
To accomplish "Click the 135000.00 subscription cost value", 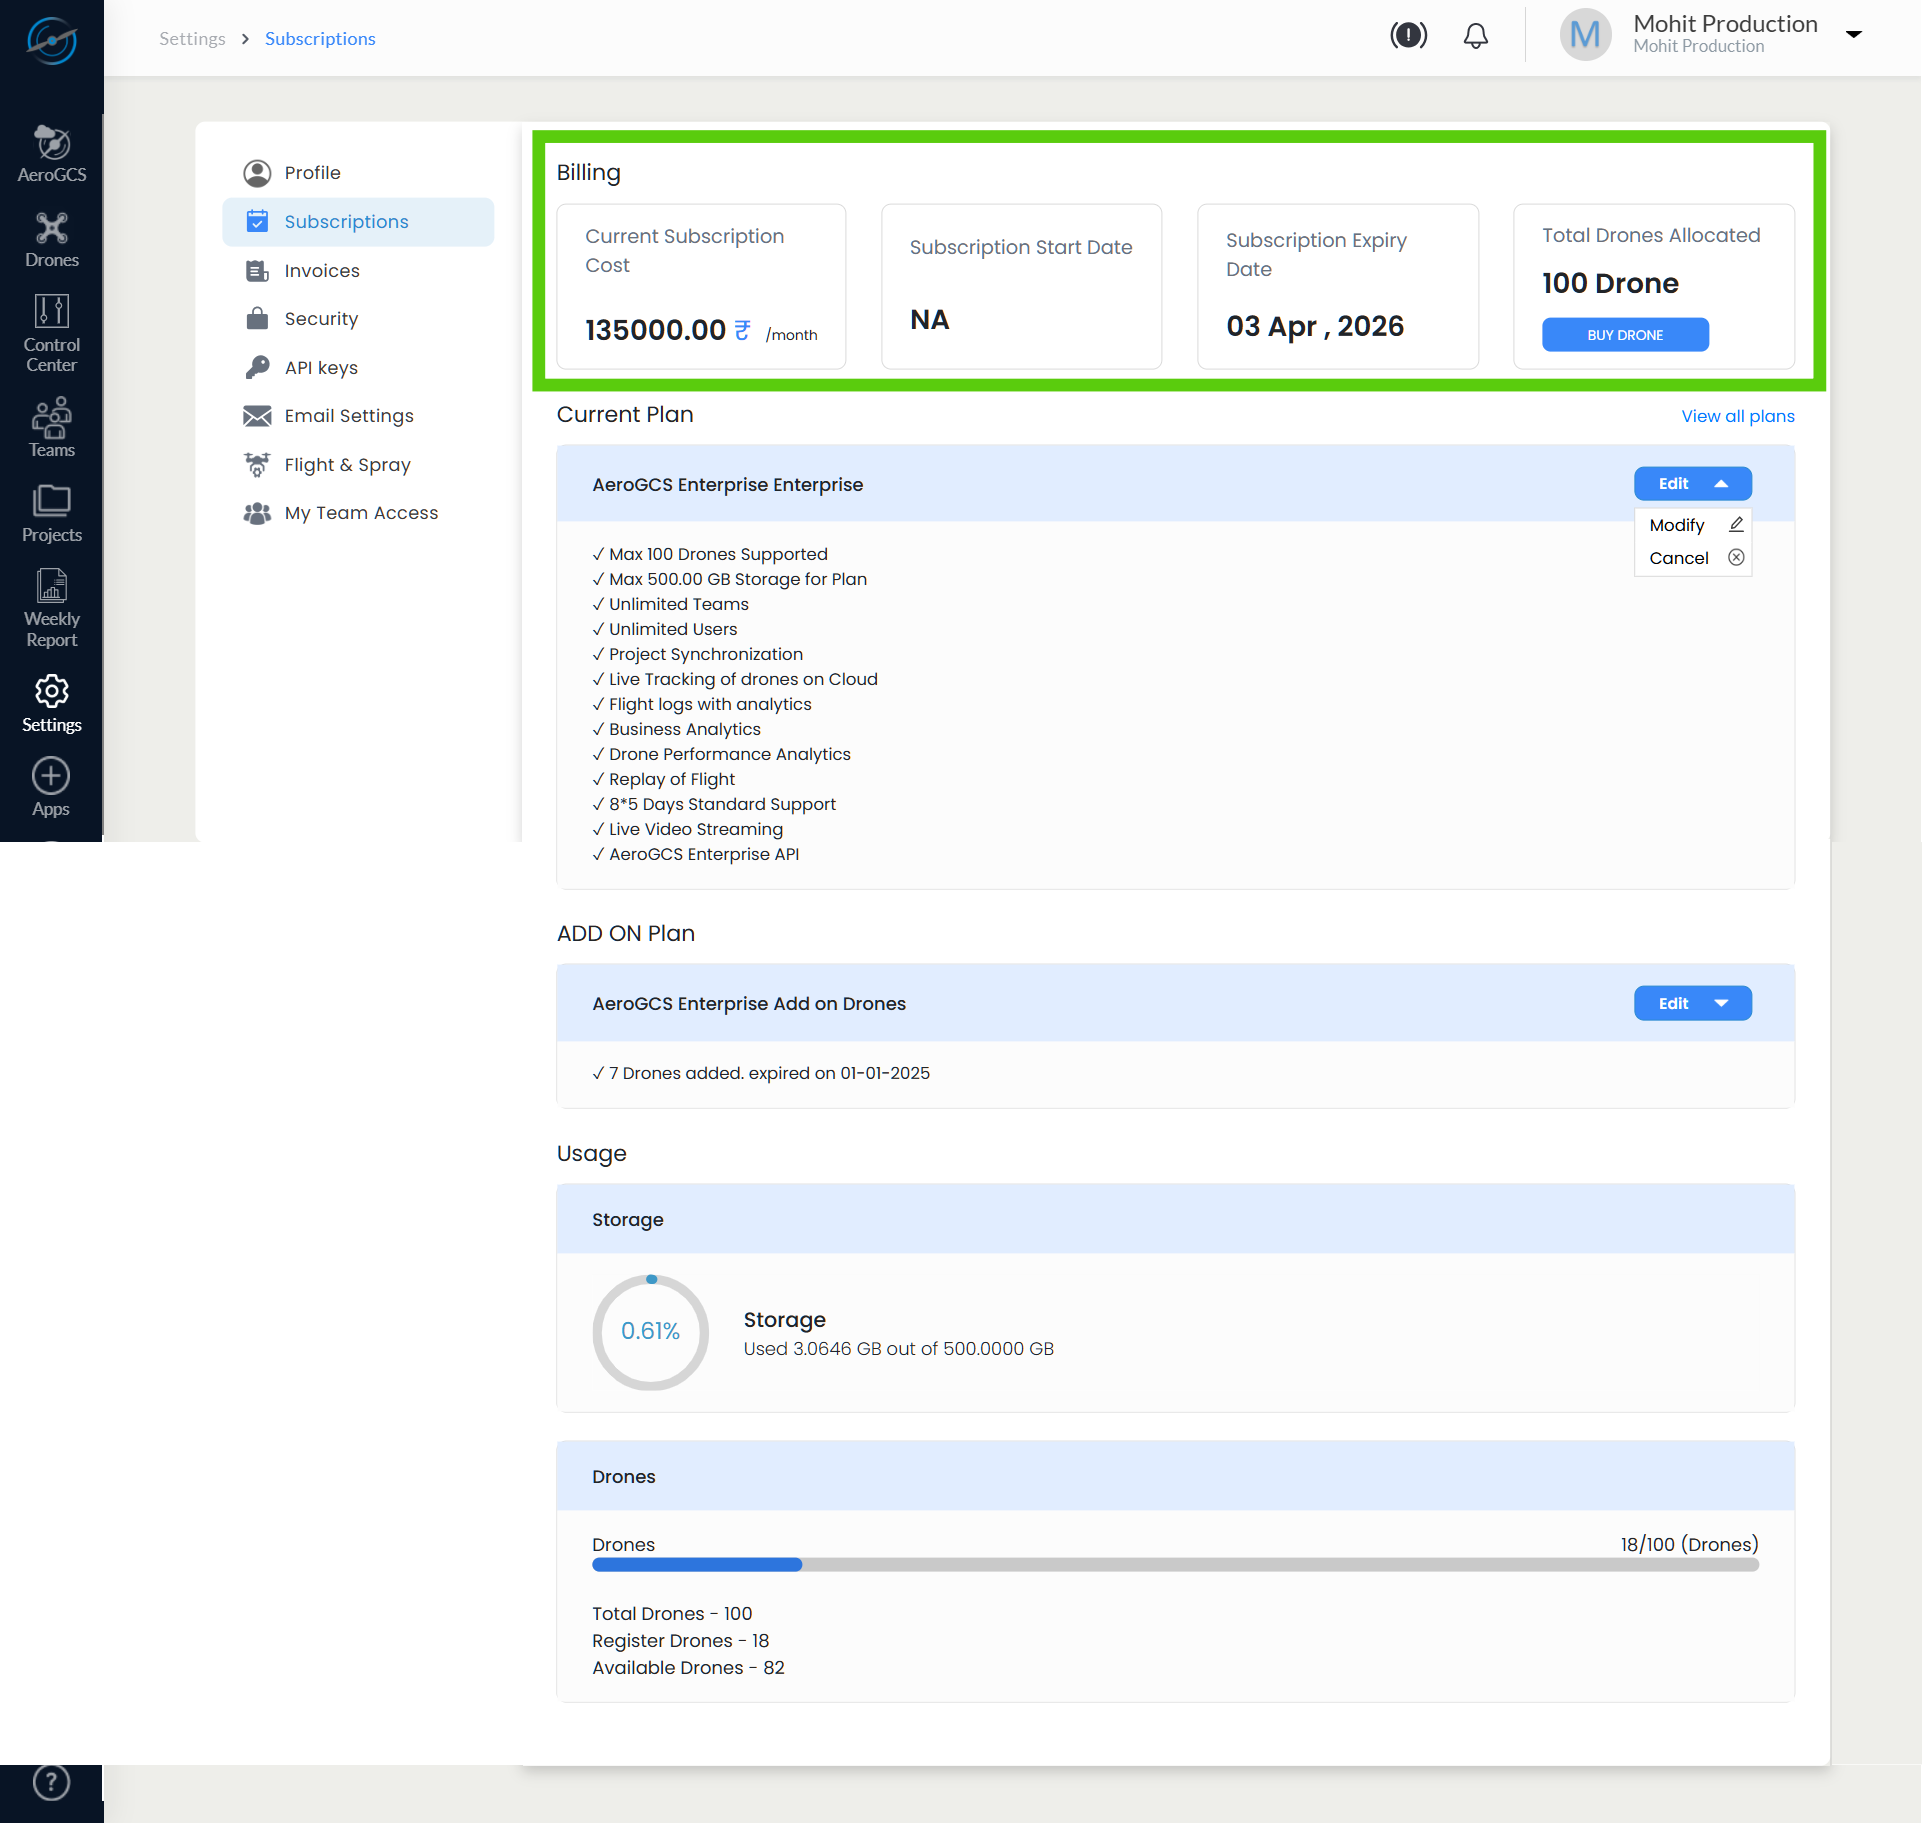I will coord(655,330).
